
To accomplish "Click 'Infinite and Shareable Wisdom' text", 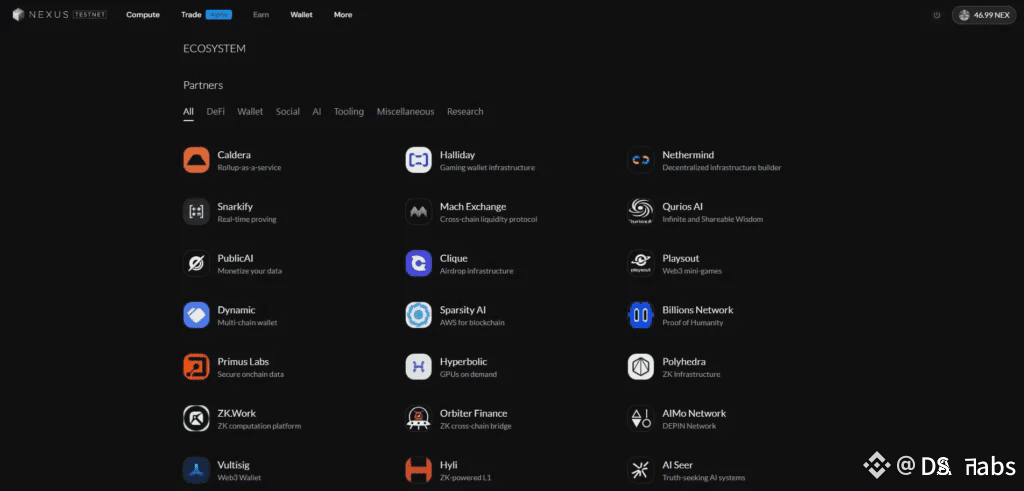I will (712, 219).
